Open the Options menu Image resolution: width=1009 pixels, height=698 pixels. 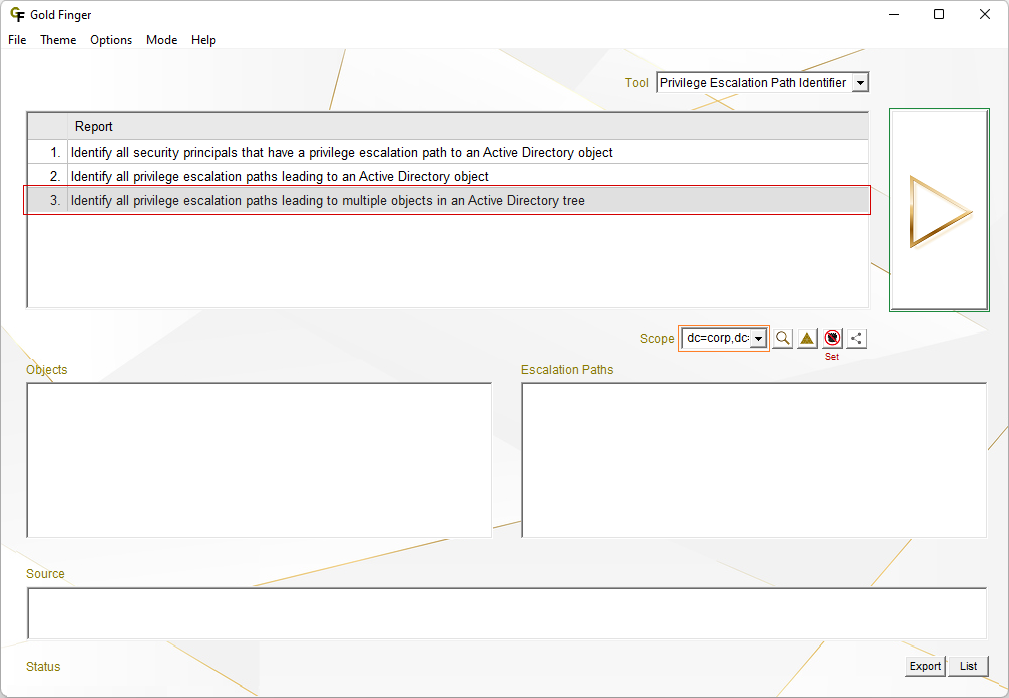pos(111,40)
